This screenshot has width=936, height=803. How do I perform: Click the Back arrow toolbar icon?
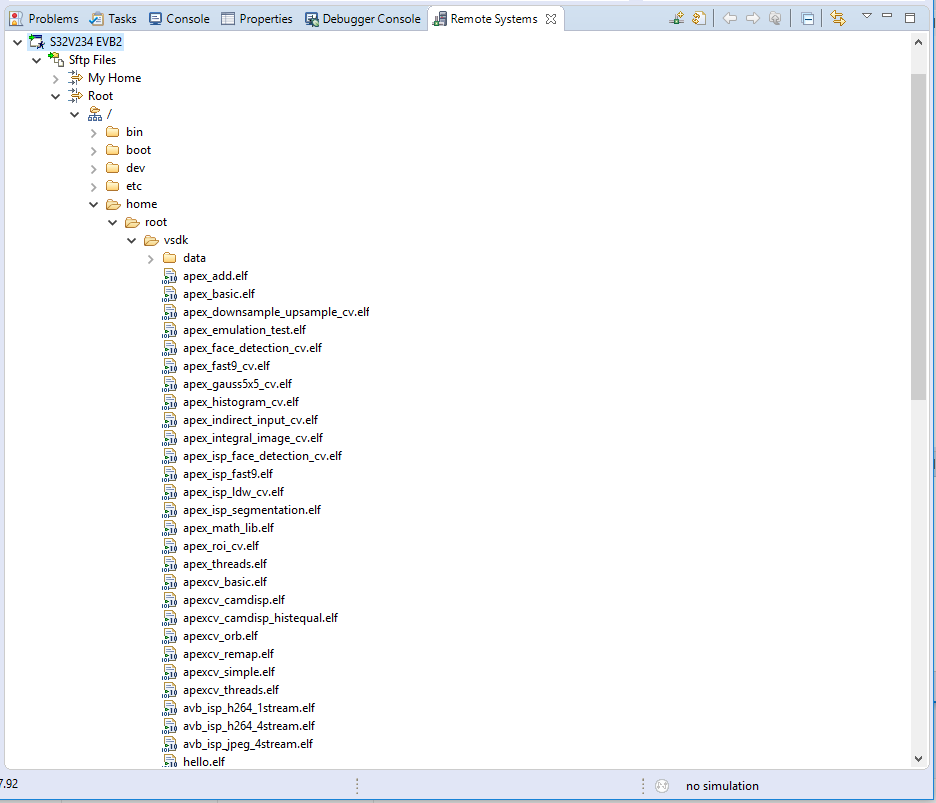click(x=729, y=19)
